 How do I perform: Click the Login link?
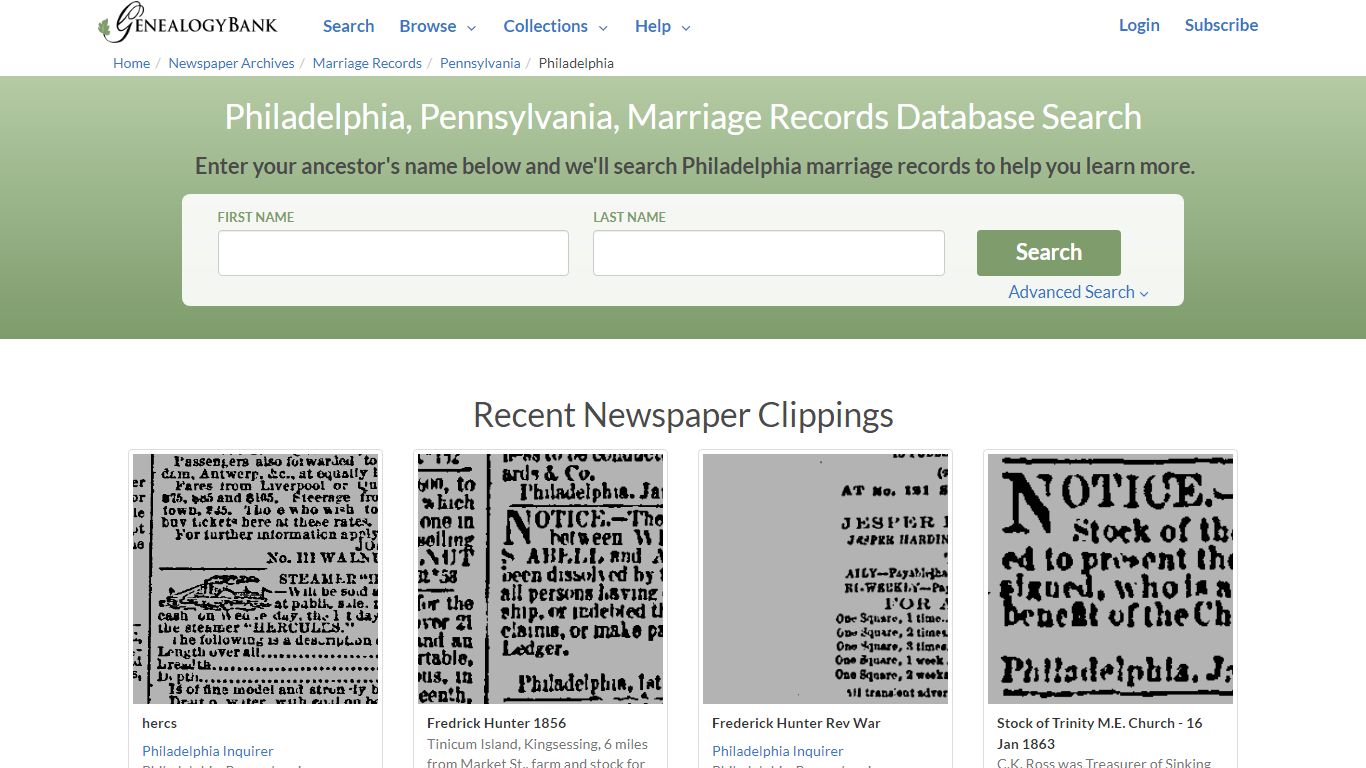[x=1139, y=25]
